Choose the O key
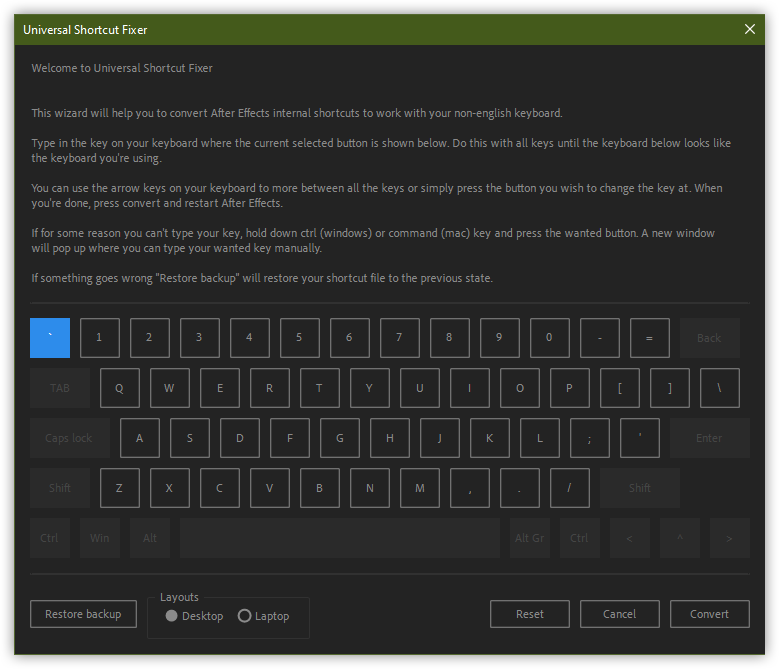Screen dimensions: 779x669 [520, 388]
